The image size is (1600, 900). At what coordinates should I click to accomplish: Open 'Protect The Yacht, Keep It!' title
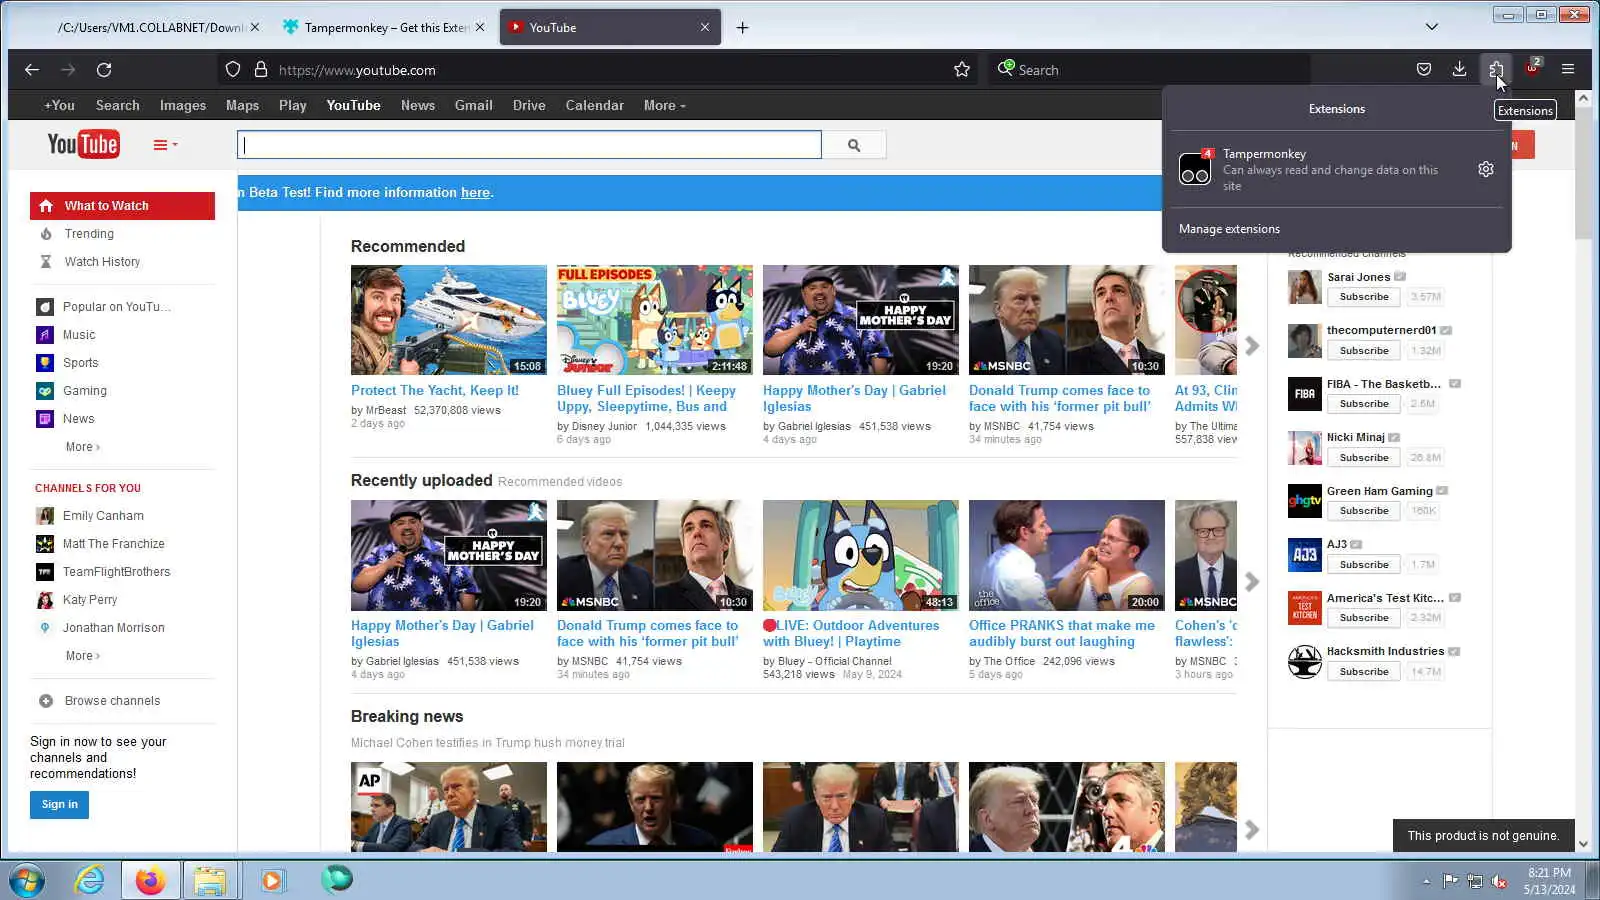[435, 391]
